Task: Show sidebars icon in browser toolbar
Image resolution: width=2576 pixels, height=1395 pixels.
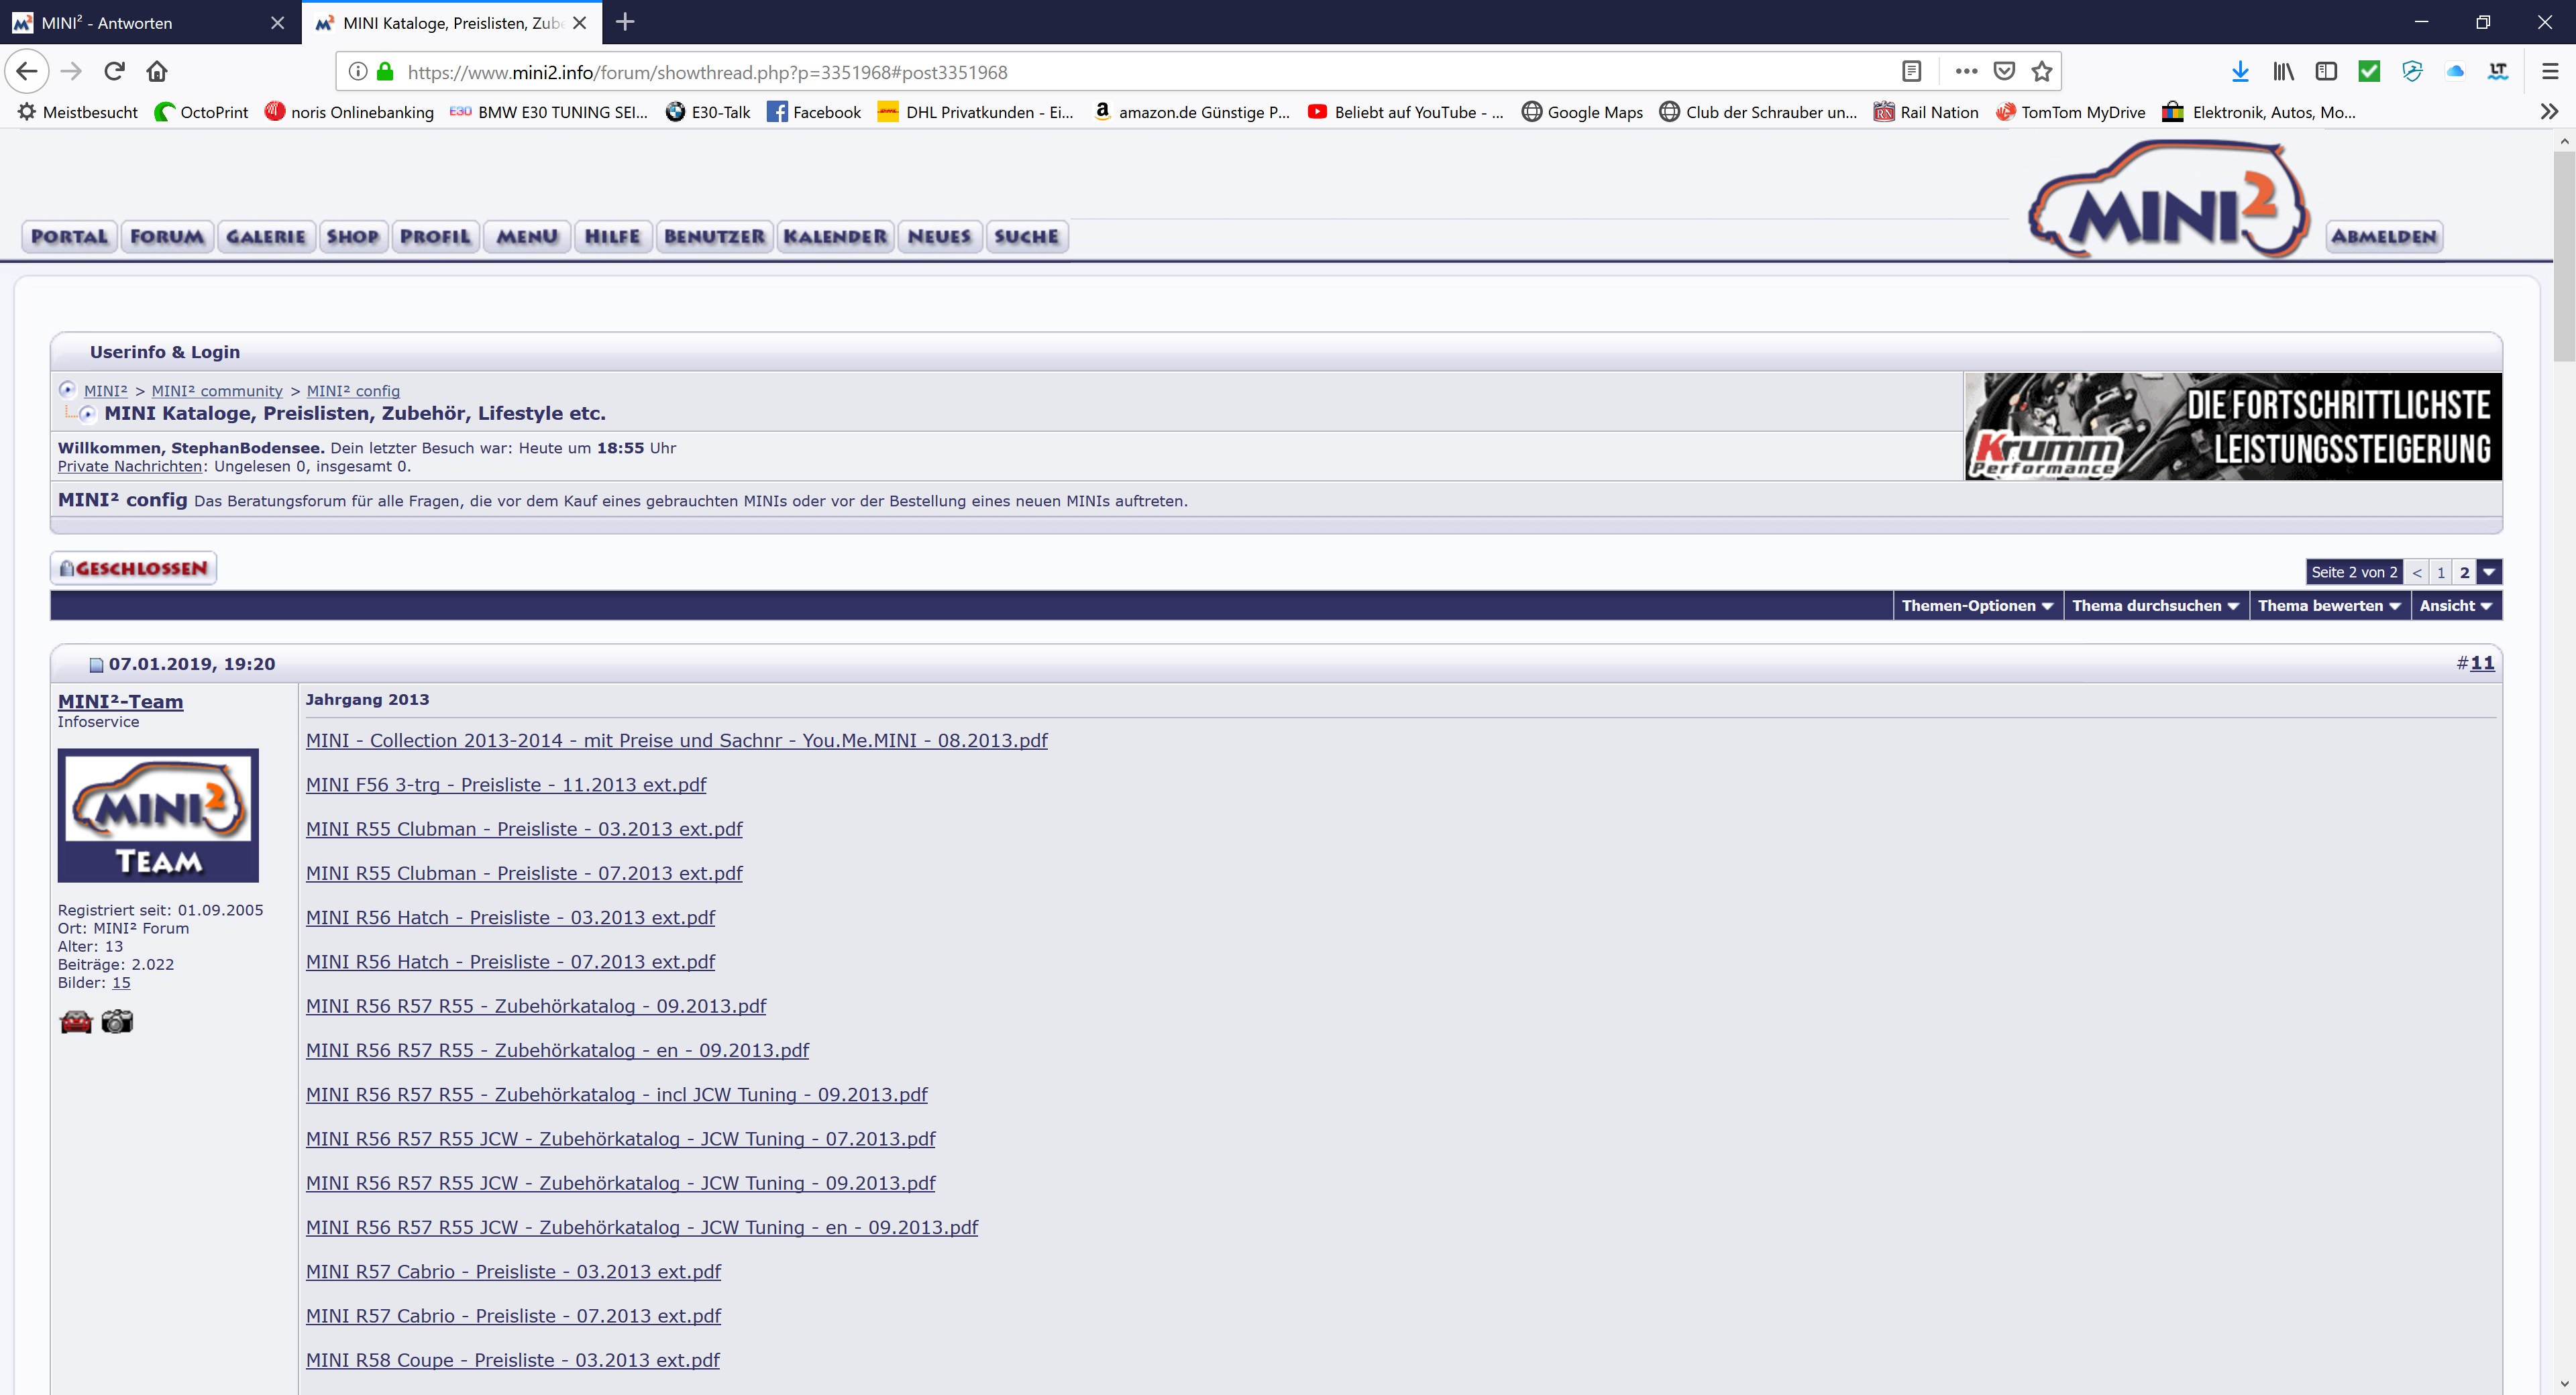Action: click(2326, 71)
